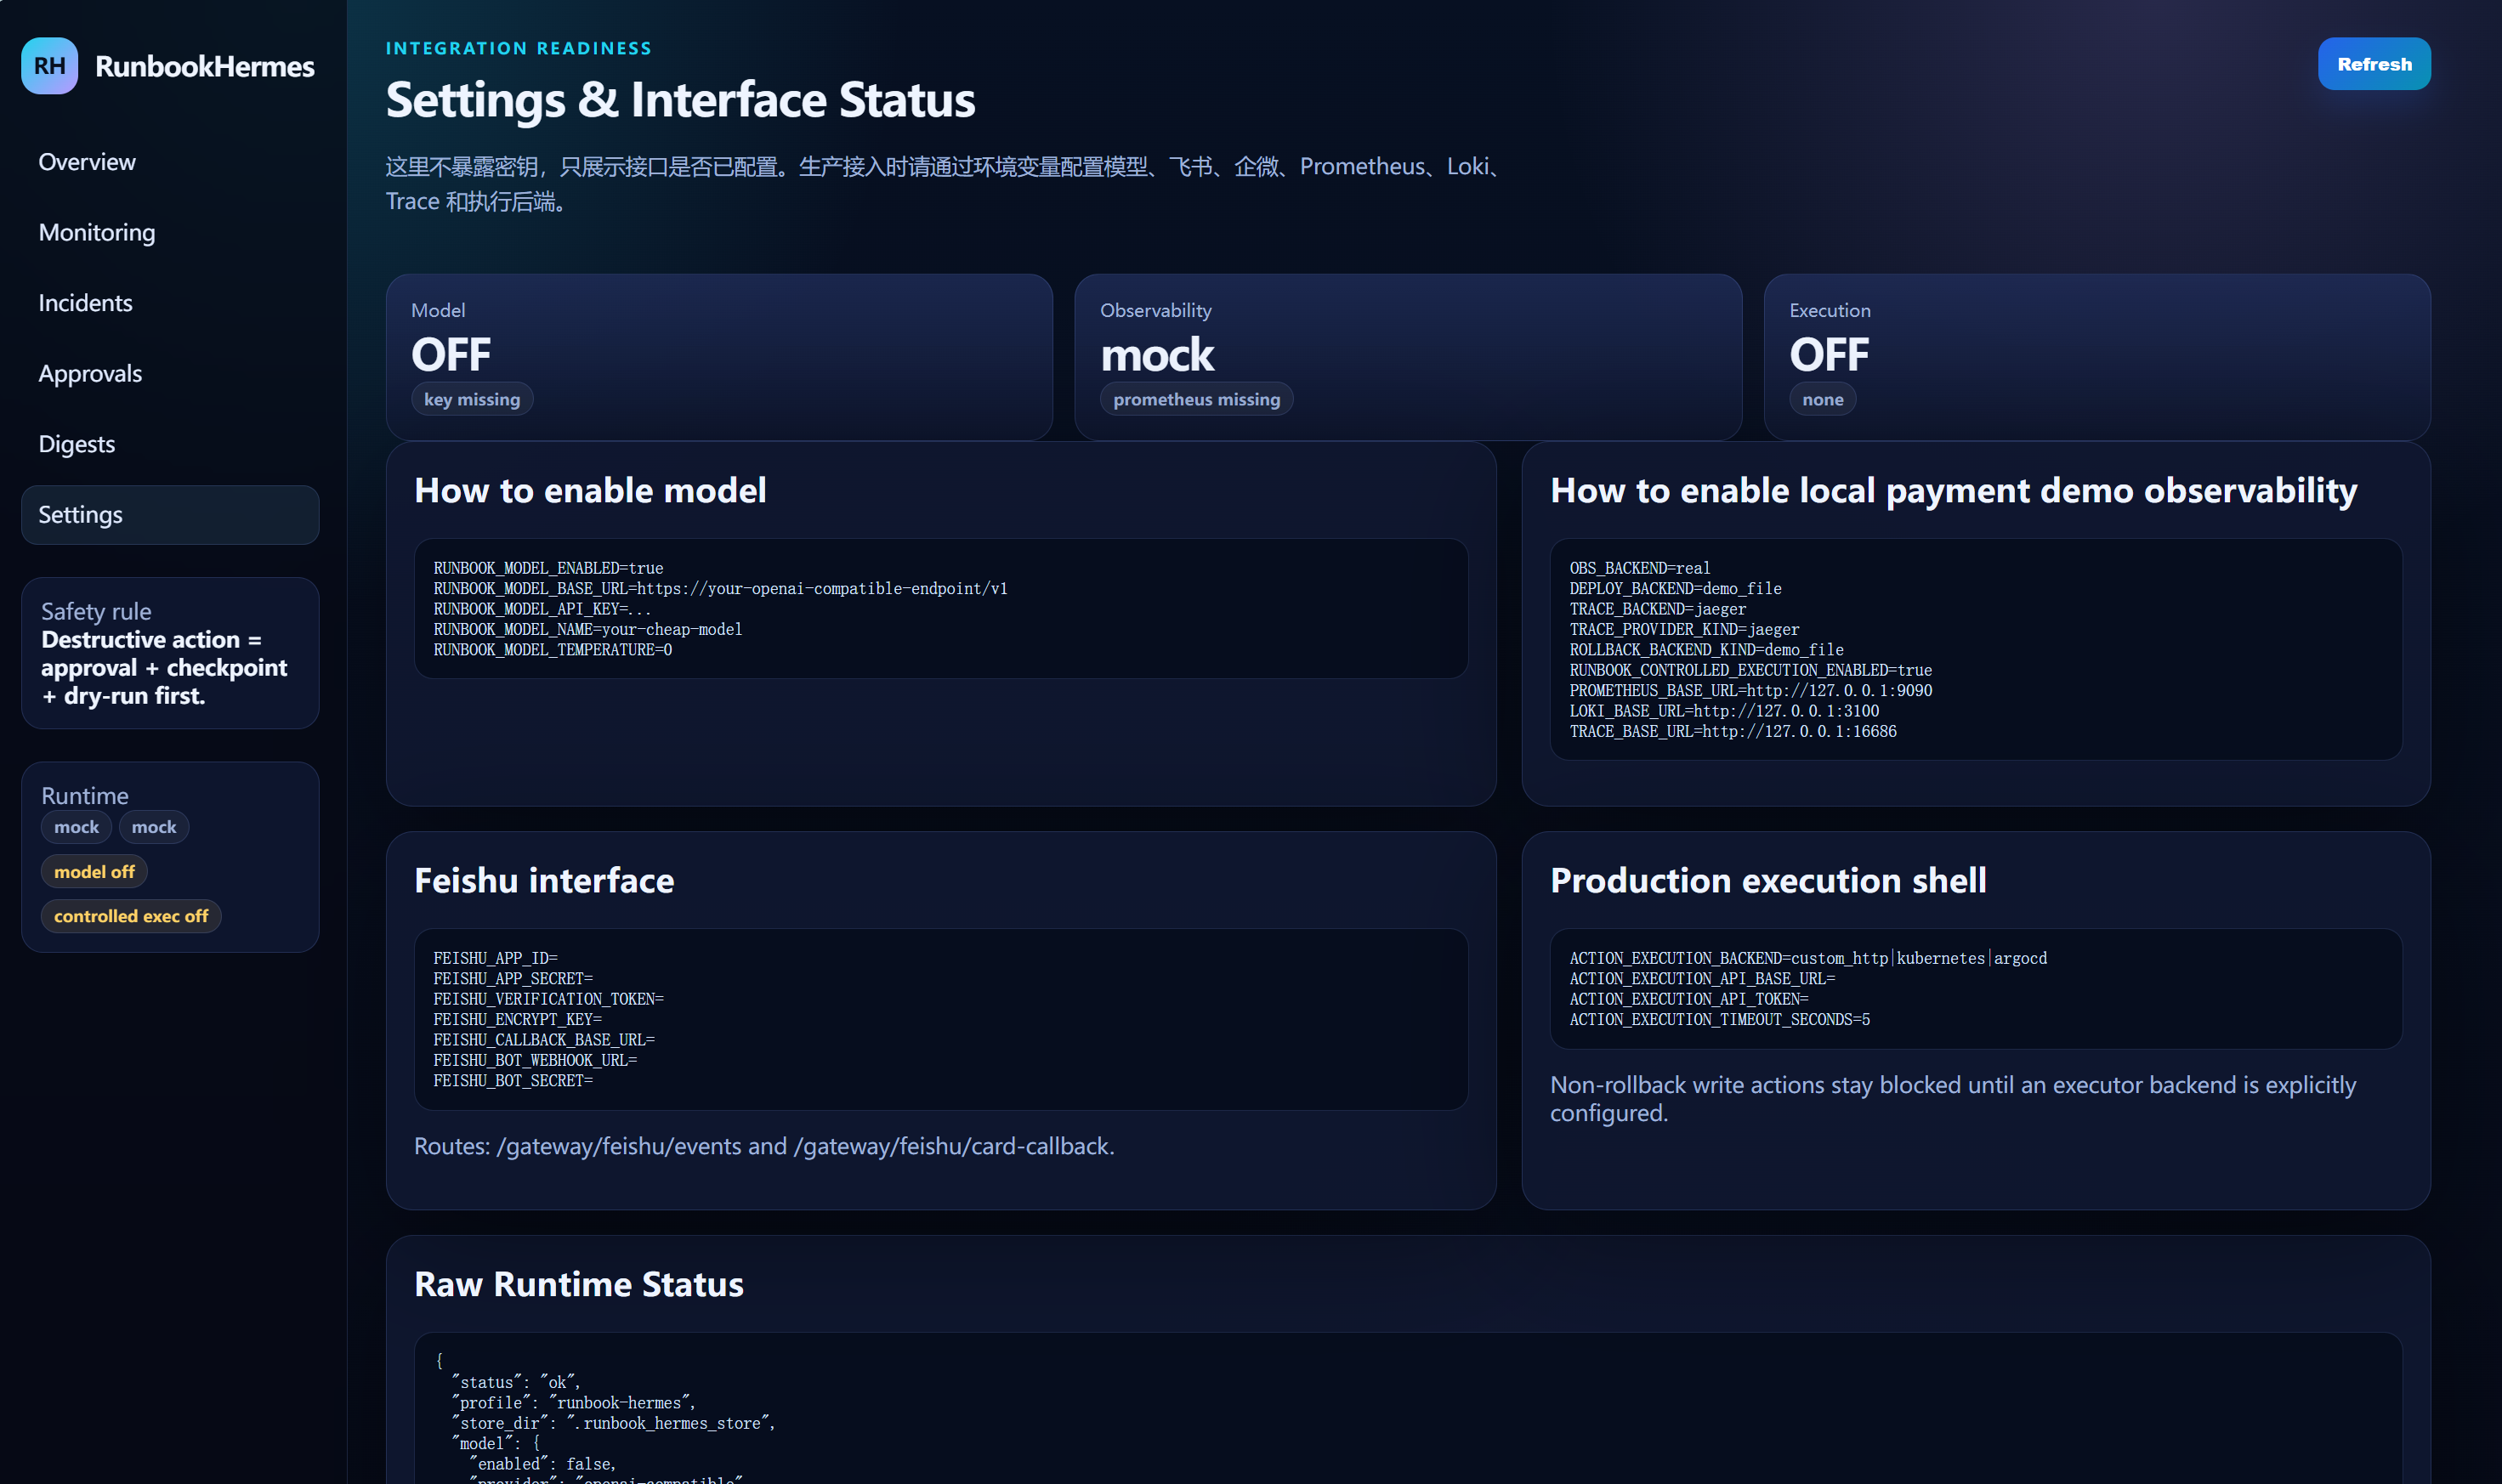Screen dimensions: 2502x1484
Task: Click the FEISHU_BOT_SECRET= line
Action: click(513, 1081)
